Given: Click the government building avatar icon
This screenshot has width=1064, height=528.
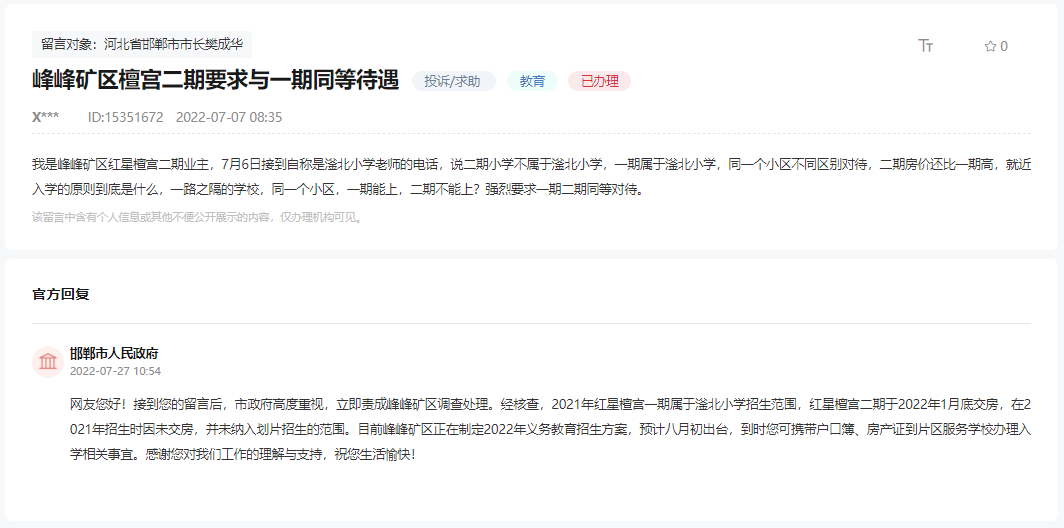Looking at the screenshot, I should pos(48,361).
